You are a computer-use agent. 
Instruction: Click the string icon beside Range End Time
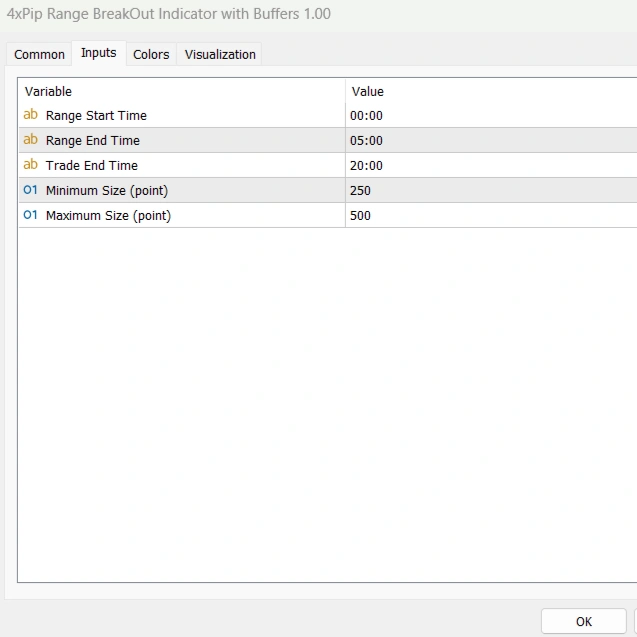(x=30, y=141)
